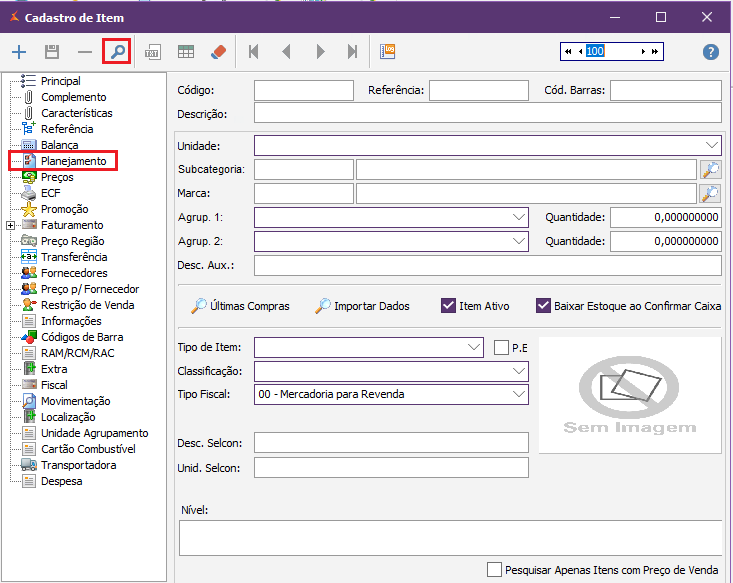The image size is (733, 583).
Task: Select Movimentação in the side tree
Action: point(75,401)
